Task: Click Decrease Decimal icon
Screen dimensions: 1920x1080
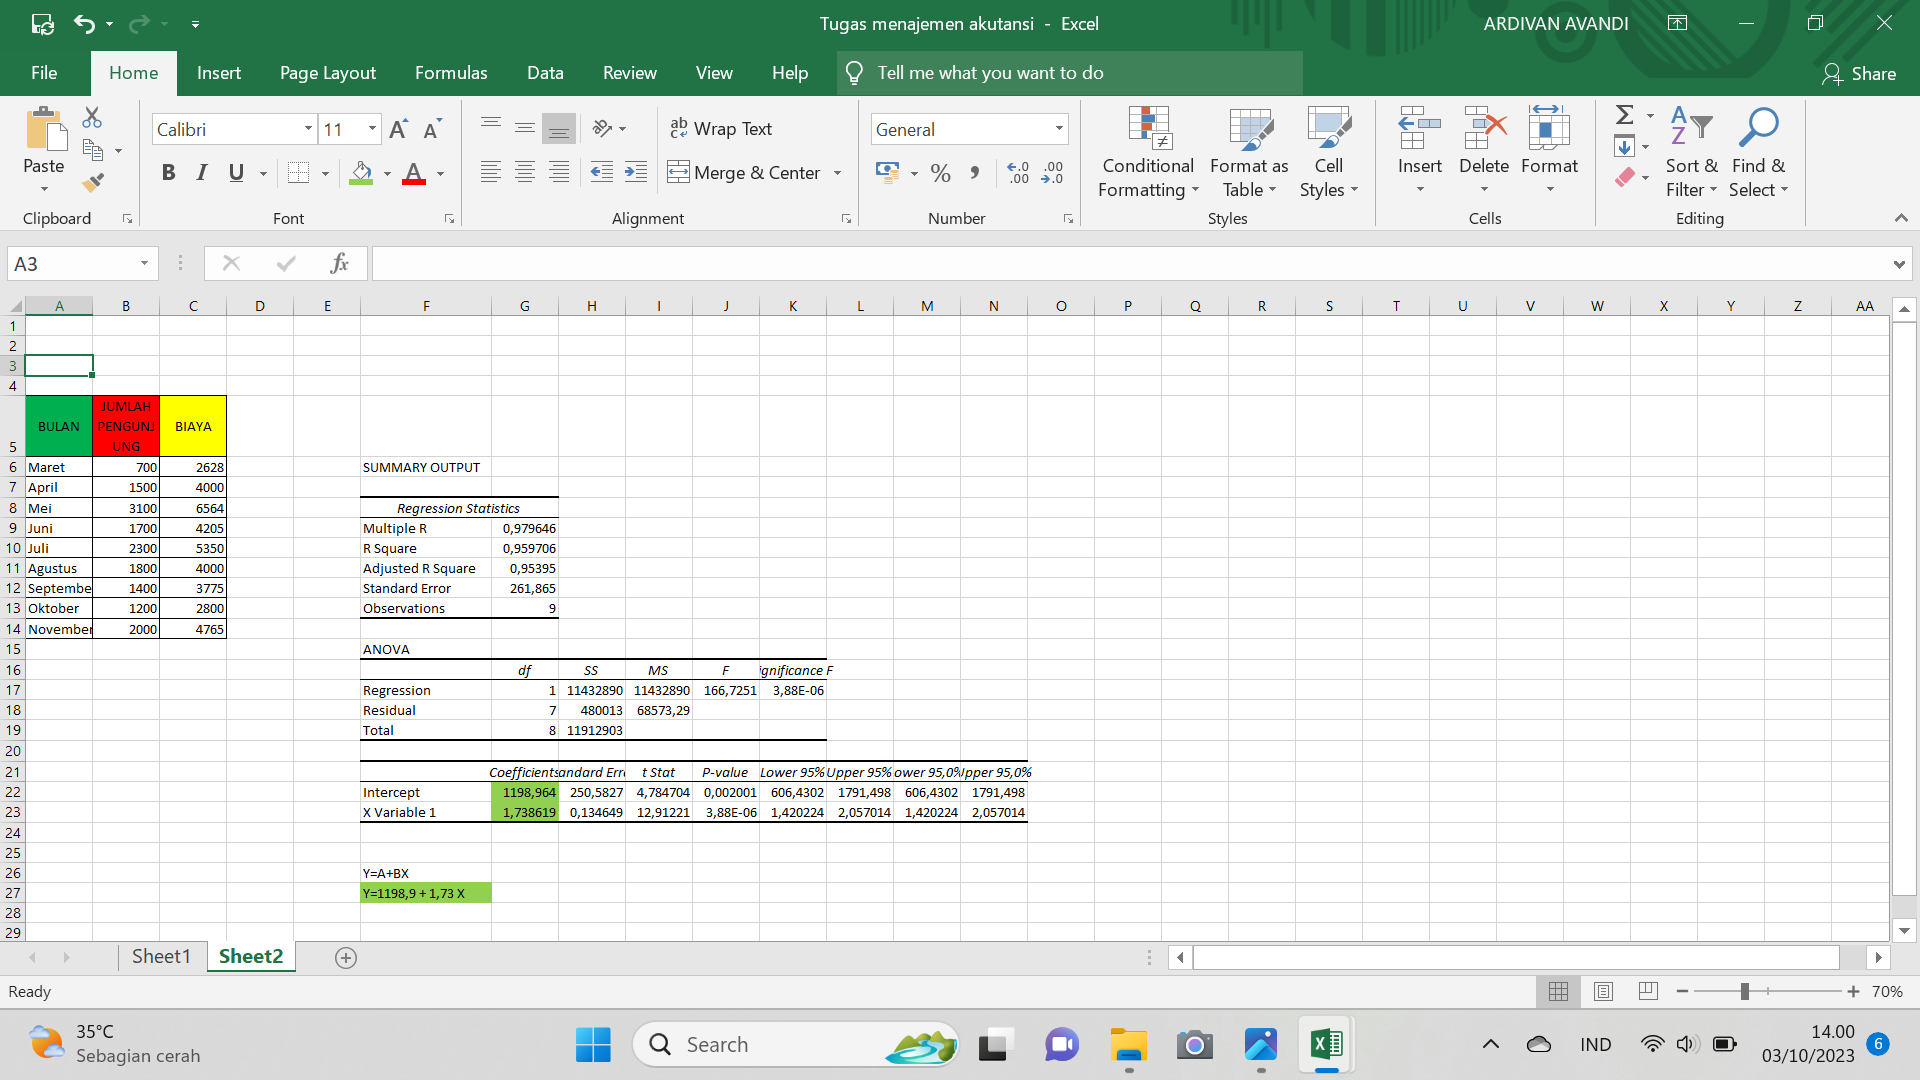Action: 1052,173
